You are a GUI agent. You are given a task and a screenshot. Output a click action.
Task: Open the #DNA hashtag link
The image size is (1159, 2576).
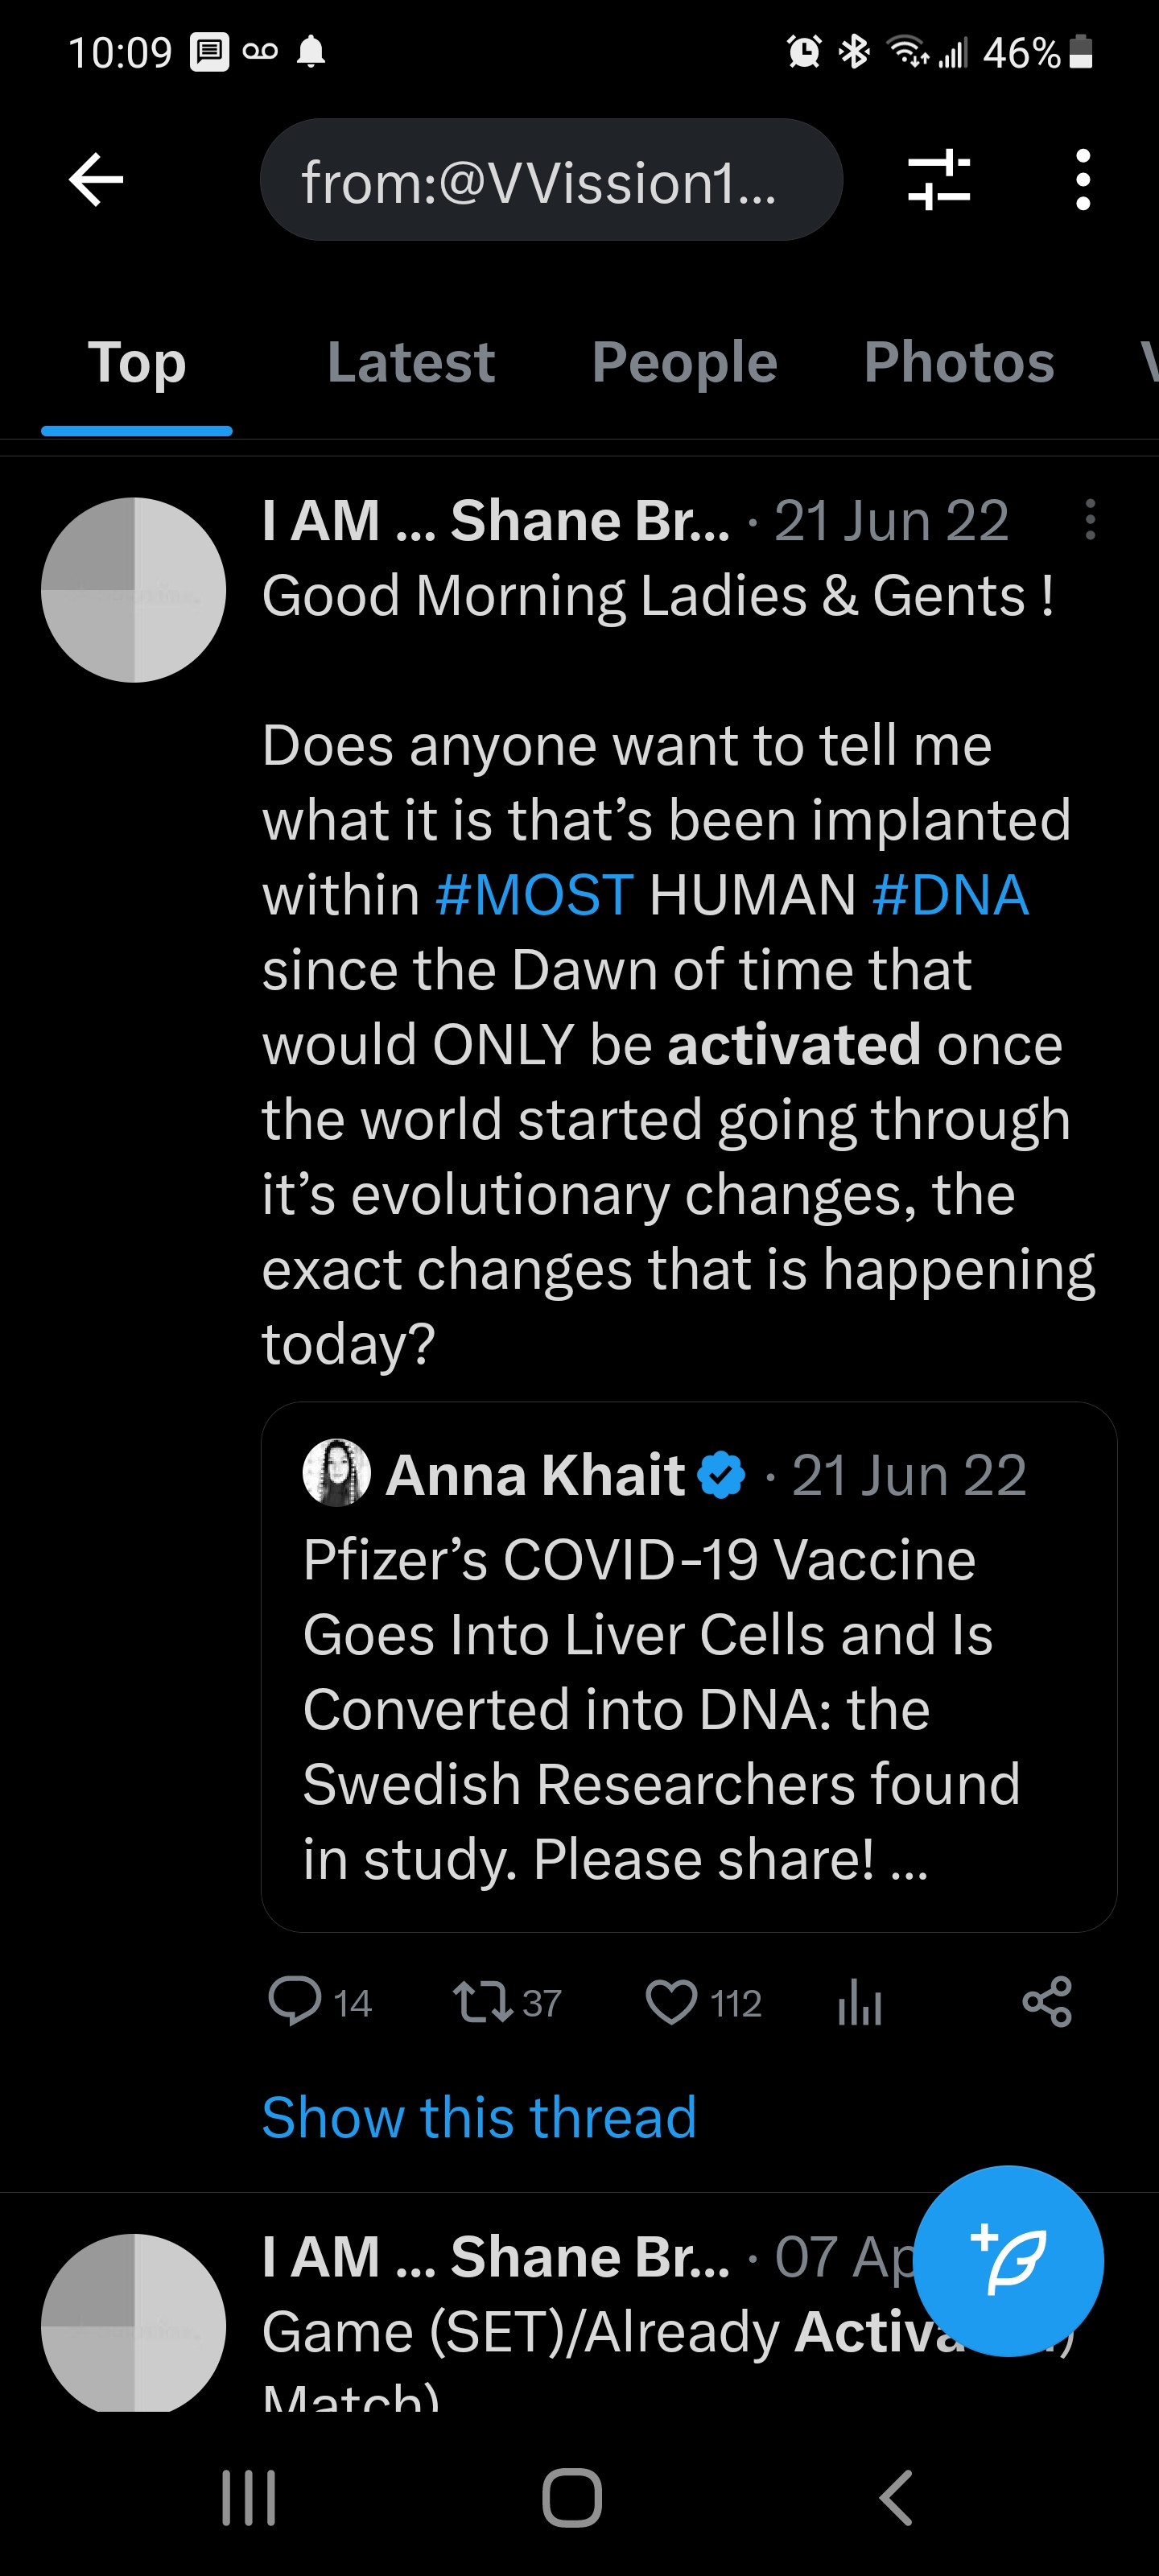point(950,894)
